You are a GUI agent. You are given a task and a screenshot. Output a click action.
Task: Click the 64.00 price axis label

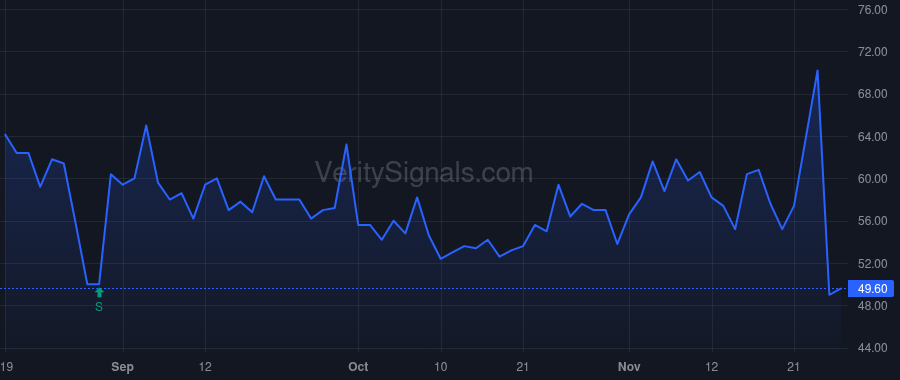tap(871, 137)
